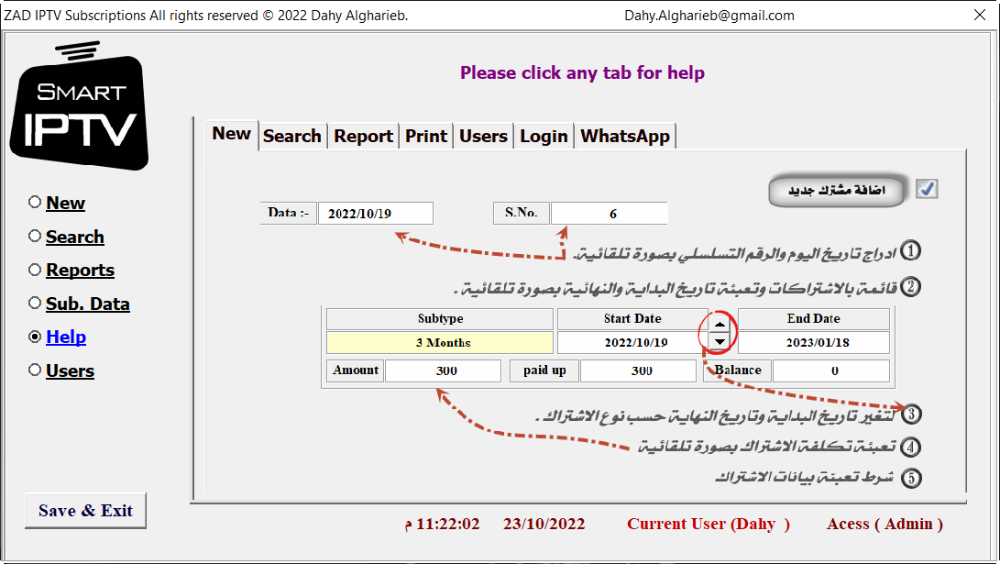Go to the WhatsApp tab

coord(625,136)
